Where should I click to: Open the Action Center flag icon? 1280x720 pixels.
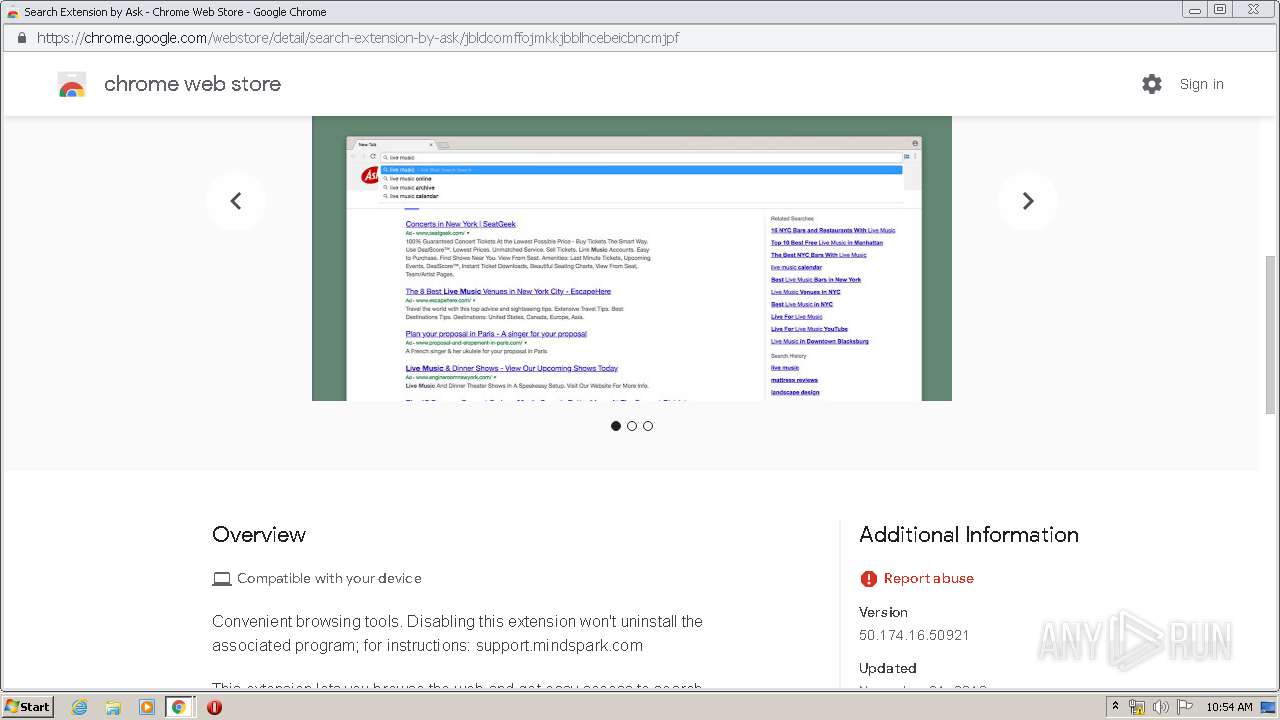point(1184,707)
